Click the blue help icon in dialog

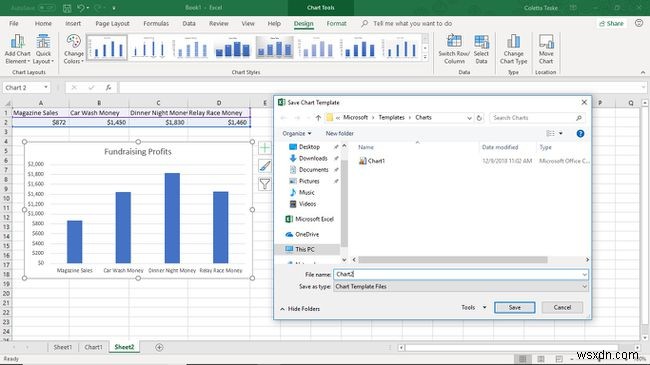point(580,134)
